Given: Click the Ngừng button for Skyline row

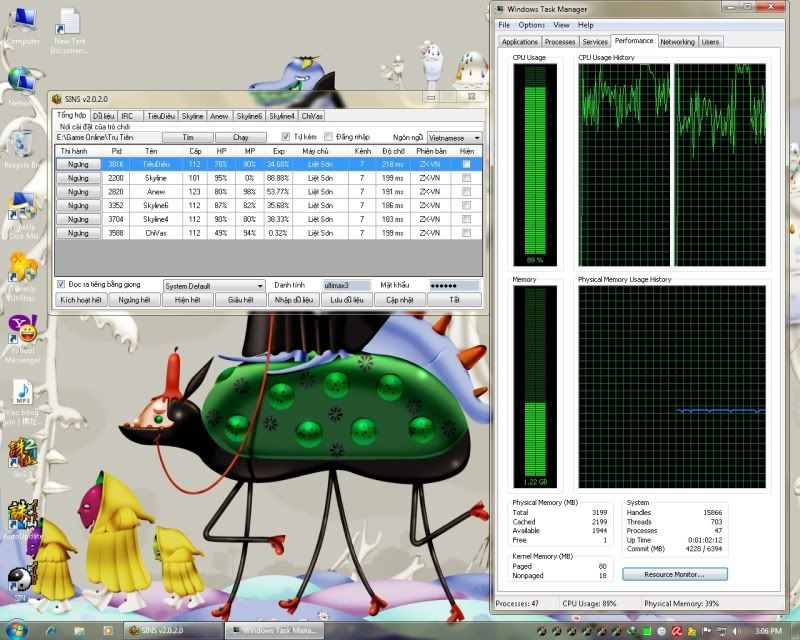Looking at the screenshot, I should (78, 178).
